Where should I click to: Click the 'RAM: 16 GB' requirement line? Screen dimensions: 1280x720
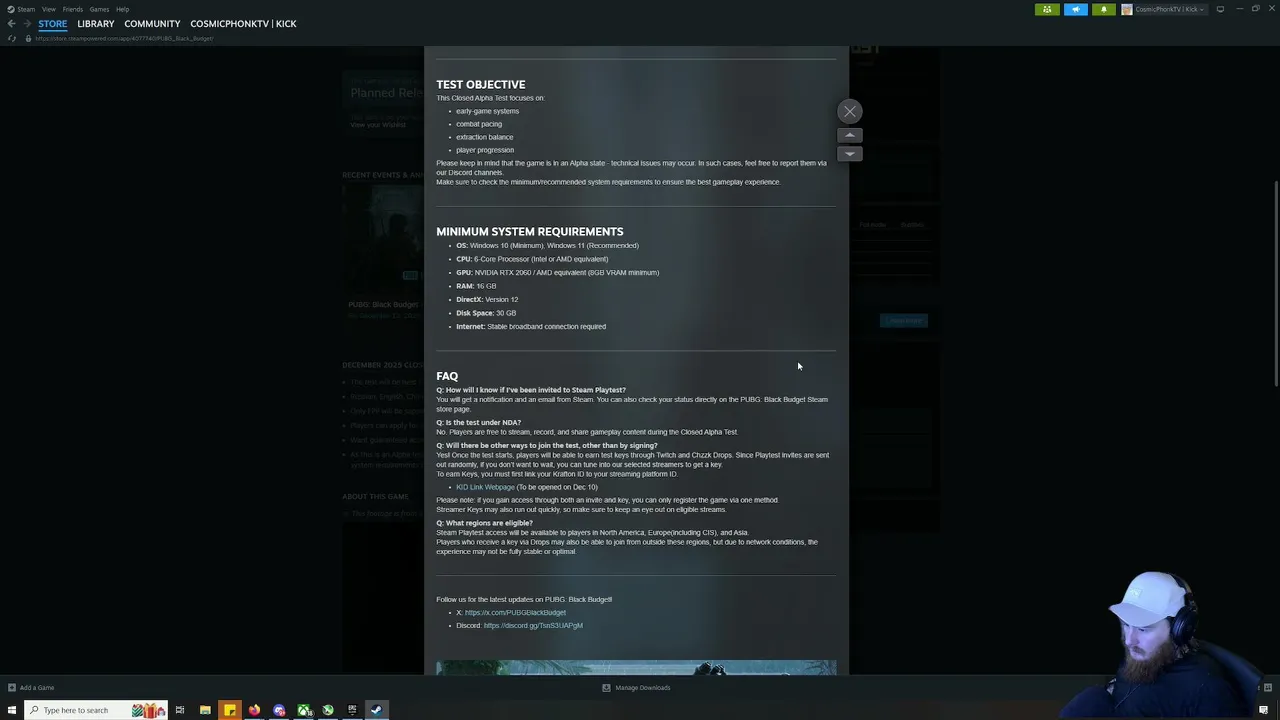pyautogui.click(x=476, y=286)
